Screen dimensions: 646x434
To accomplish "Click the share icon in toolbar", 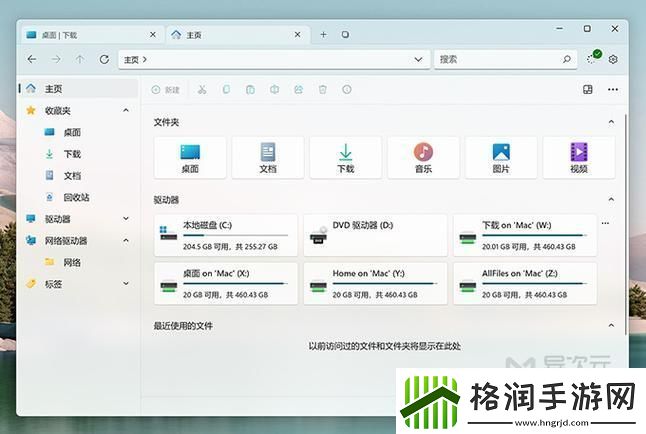I will click(x=299, y=89).
